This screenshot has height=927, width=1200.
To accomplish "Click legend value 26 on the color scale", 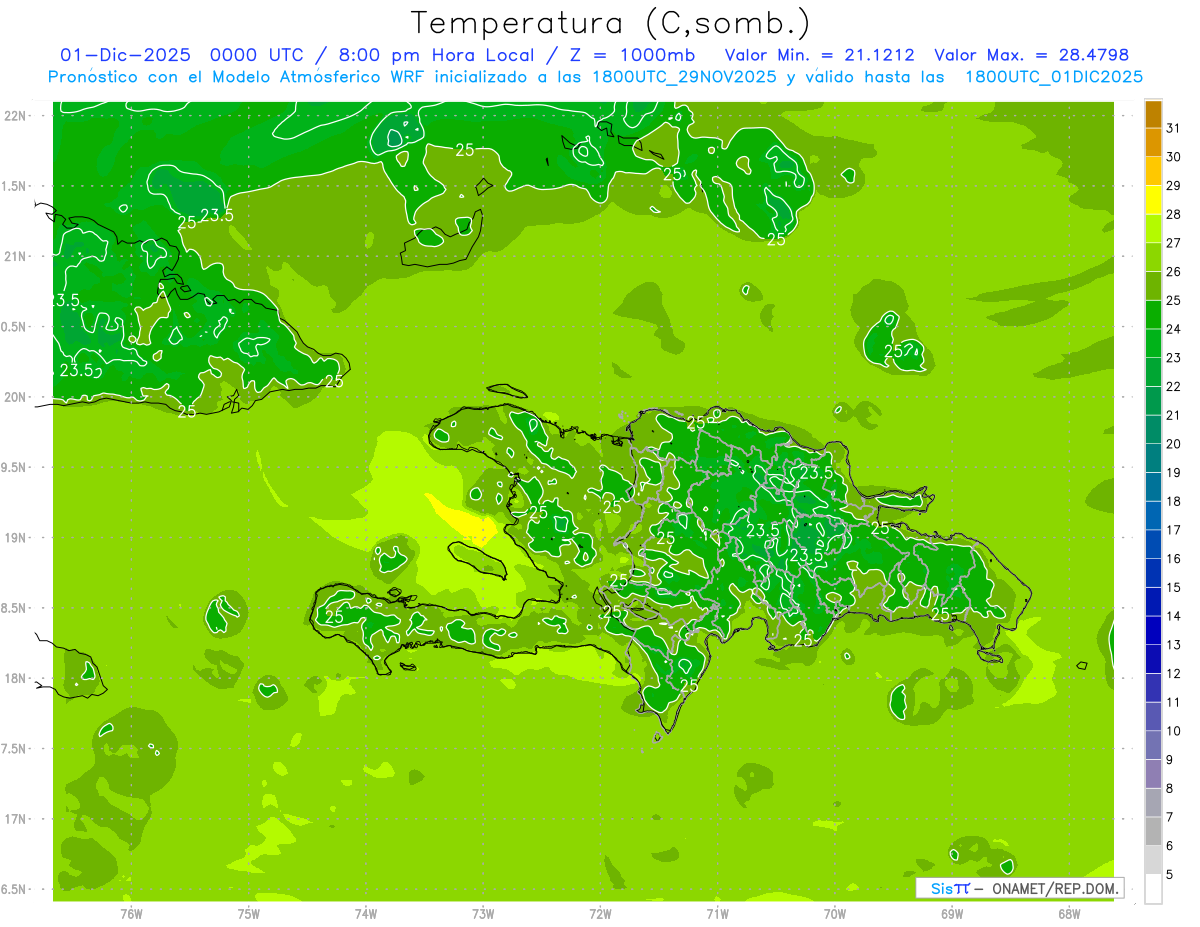I will coord(1174,272).
